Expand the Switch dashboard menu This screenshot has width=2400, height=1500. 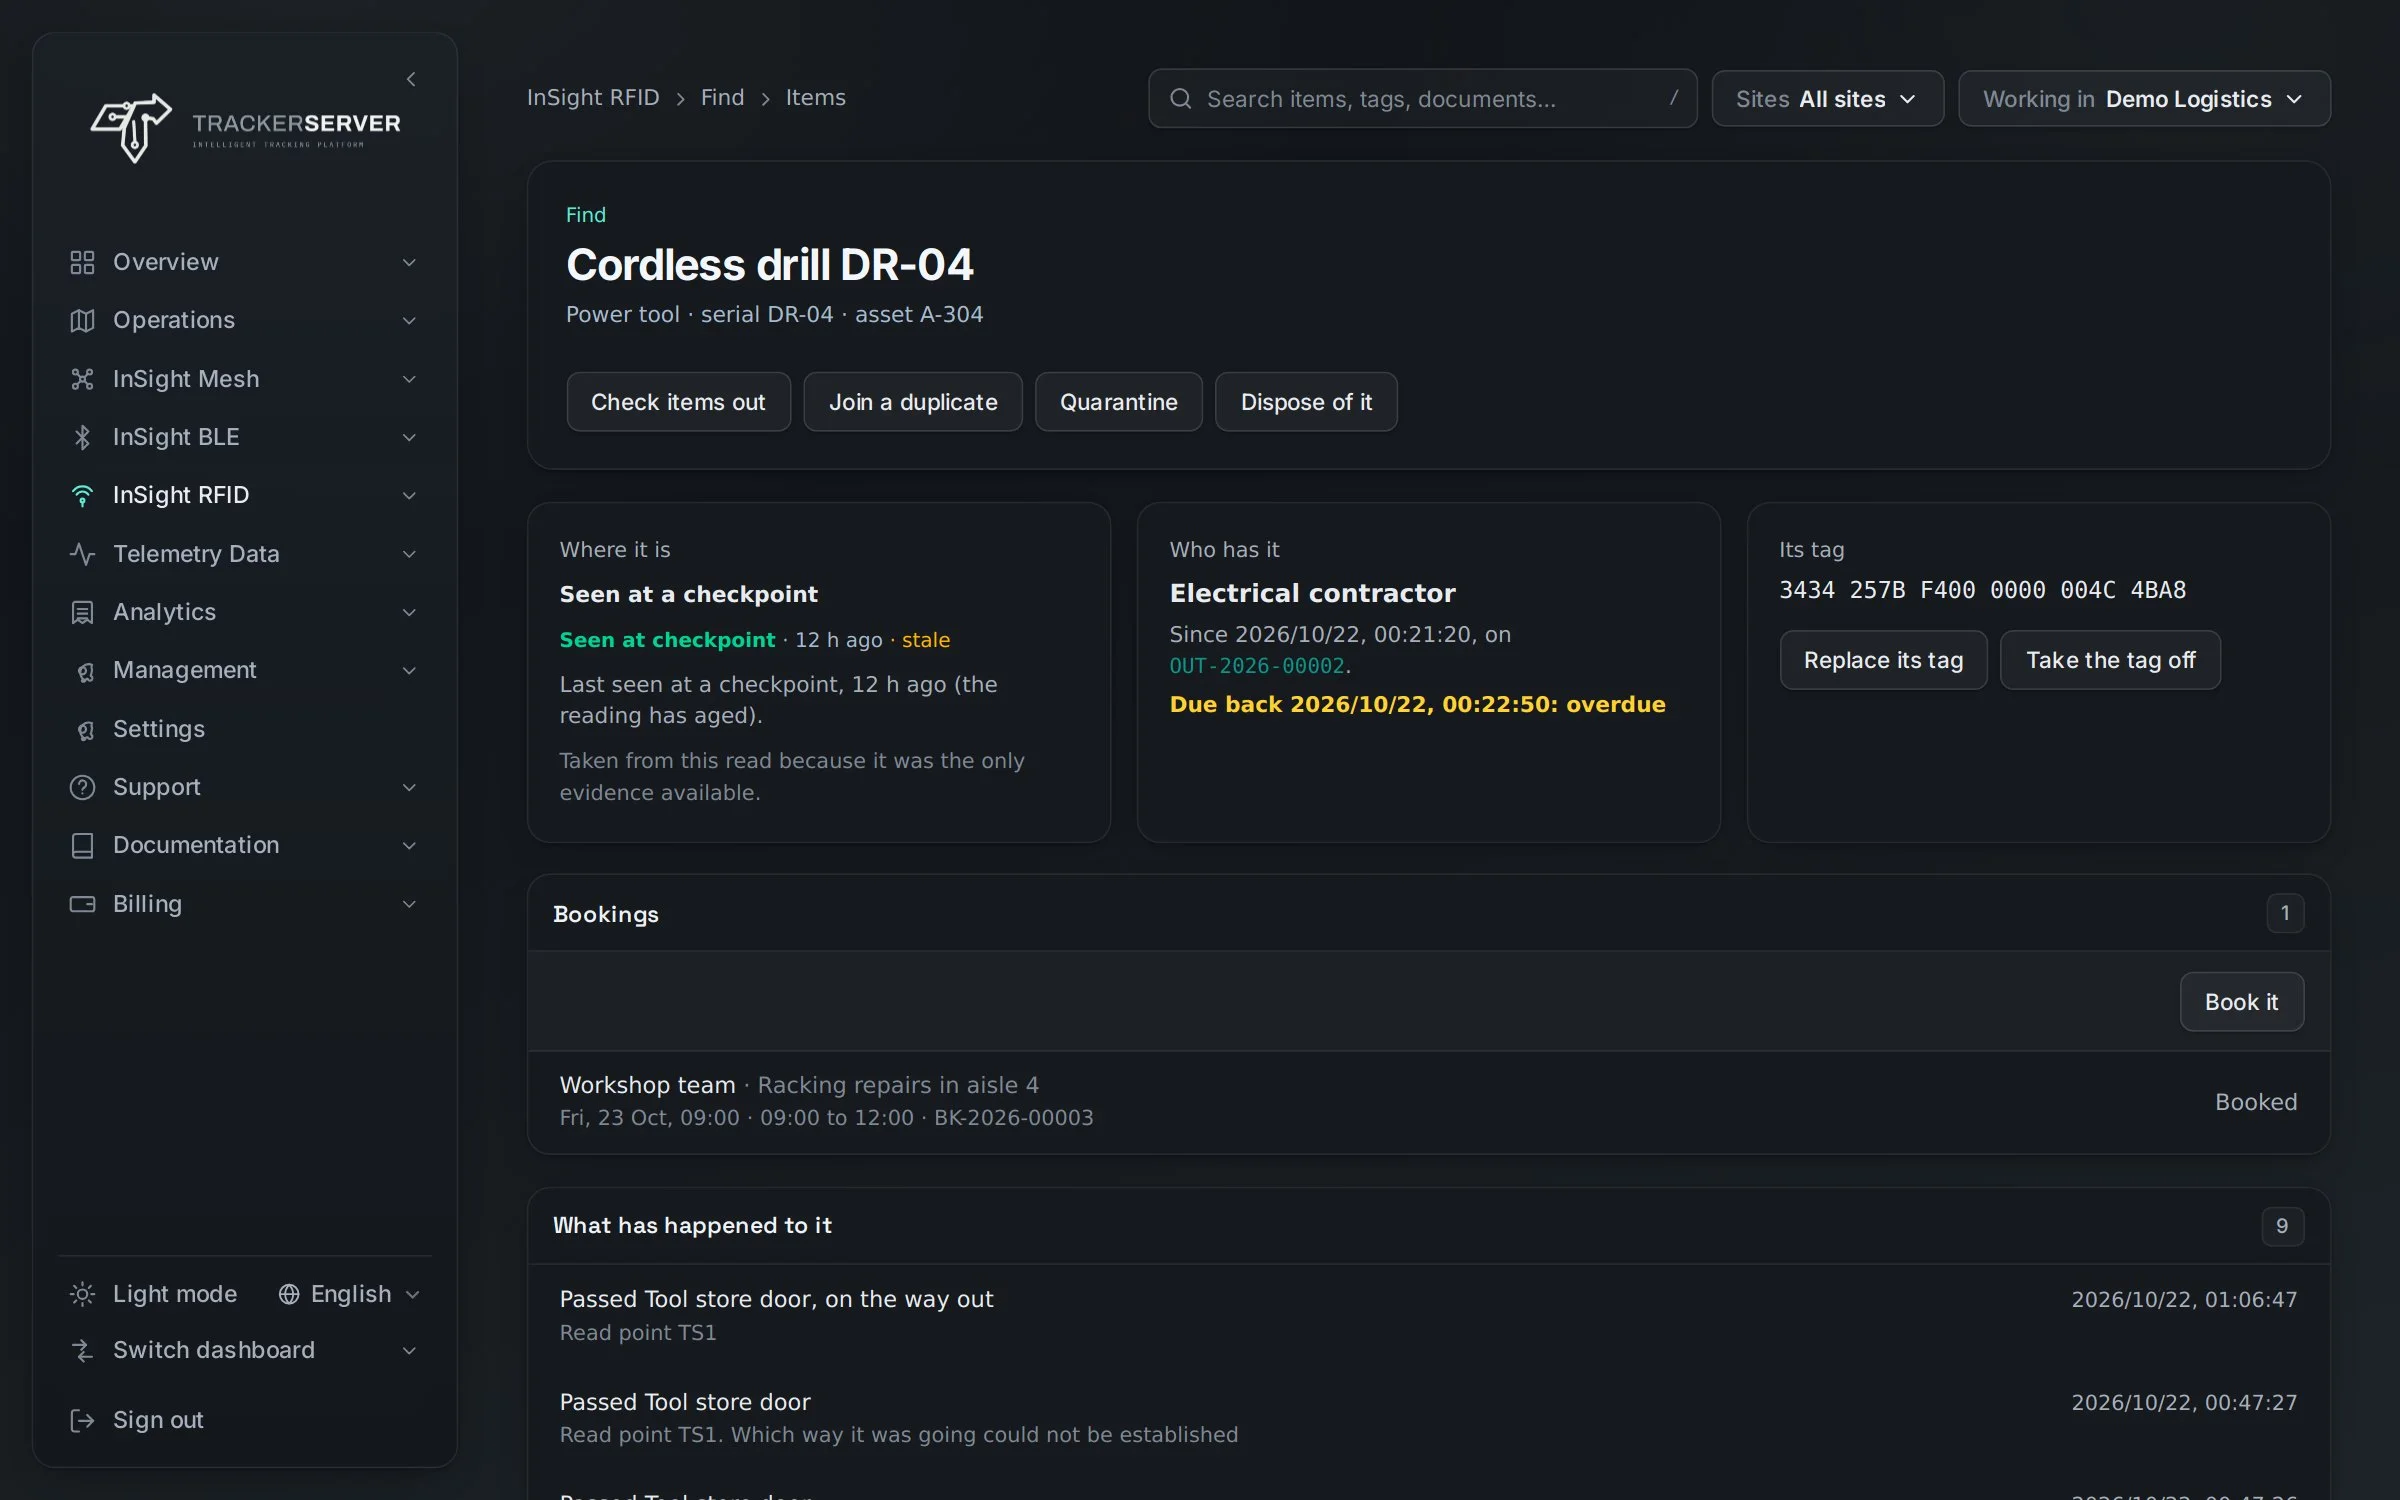[x=244, y=1350]
